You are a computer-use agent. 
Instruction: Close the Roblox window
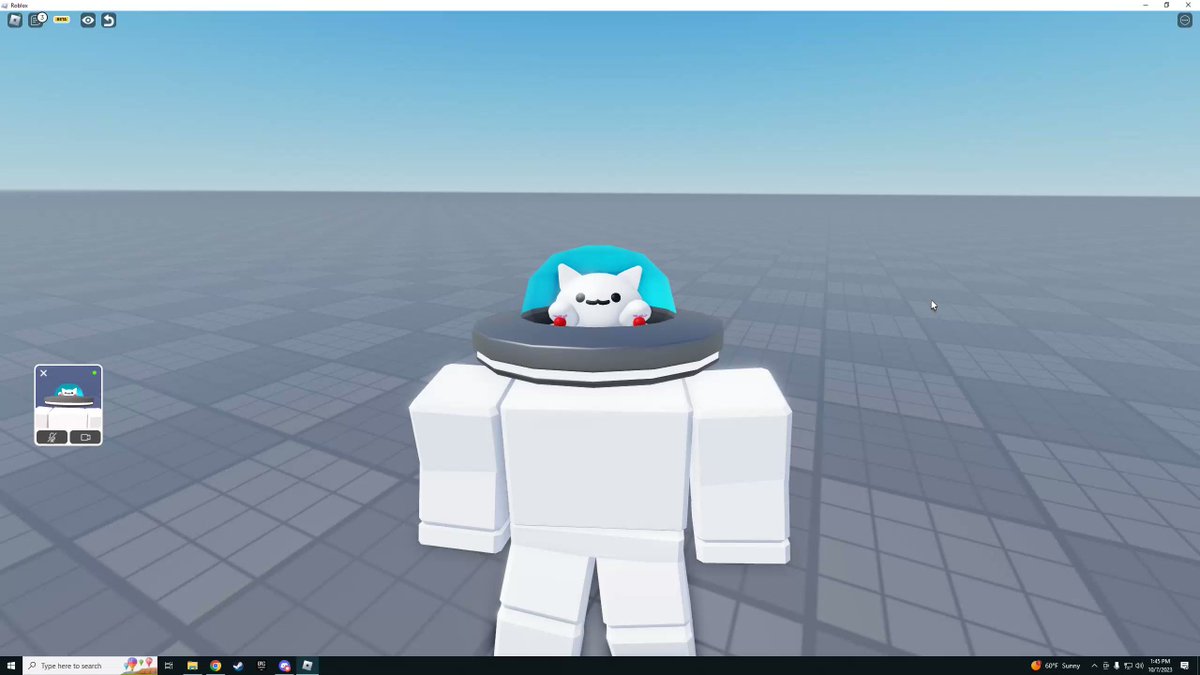pos(1188,5)
